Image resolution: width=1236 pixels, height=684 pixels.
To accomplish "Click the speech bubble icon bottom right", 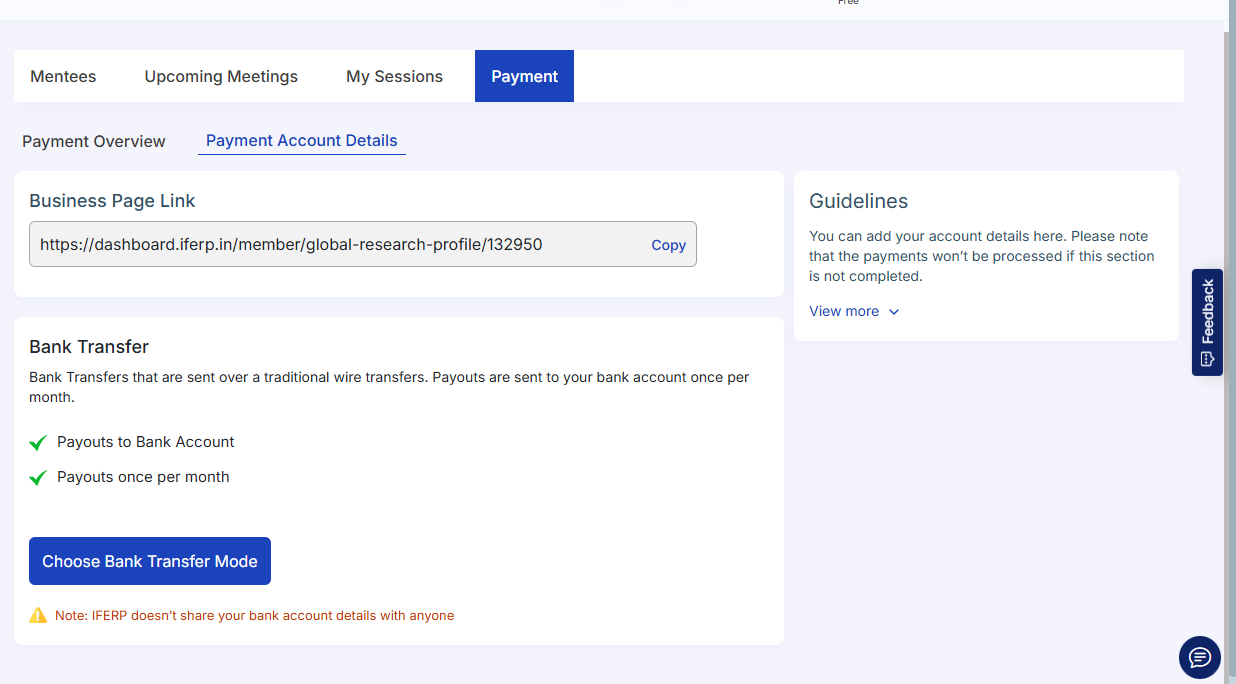I will 1199,657.
